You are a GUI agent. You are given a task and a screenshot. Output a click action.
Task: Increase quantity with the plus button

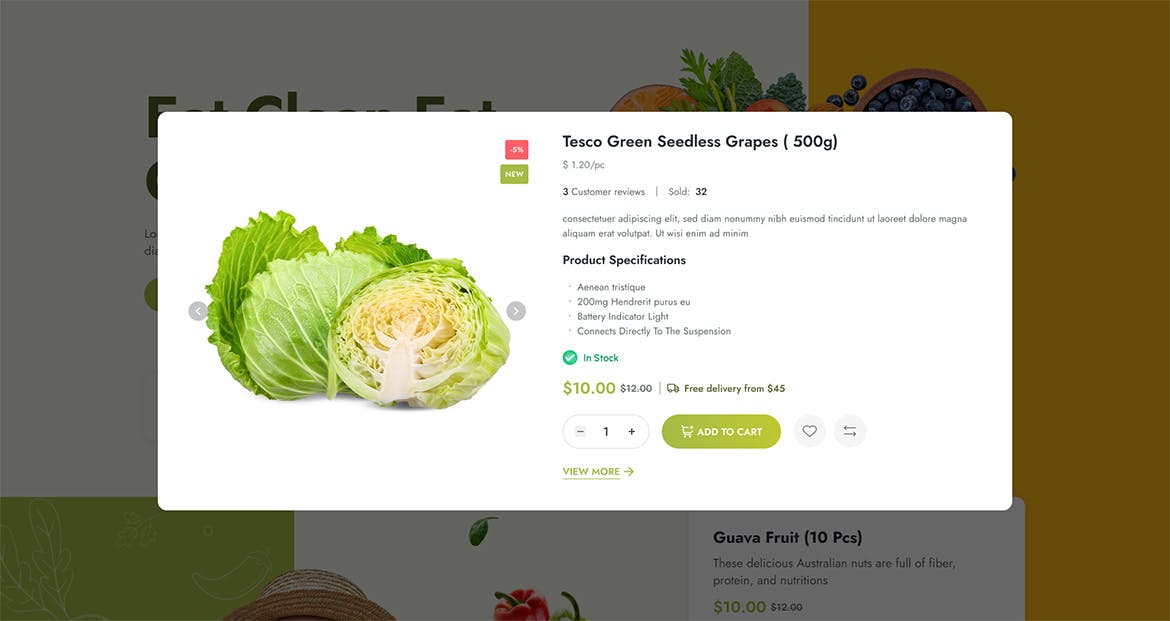631,432
